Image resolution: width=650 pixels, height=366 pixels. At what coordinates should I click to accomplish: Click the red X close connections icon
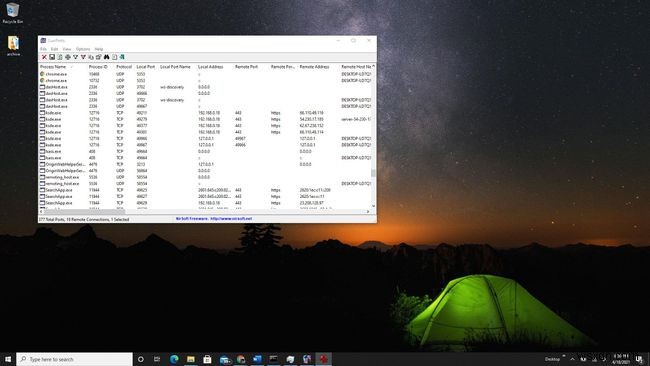(44, 57)
